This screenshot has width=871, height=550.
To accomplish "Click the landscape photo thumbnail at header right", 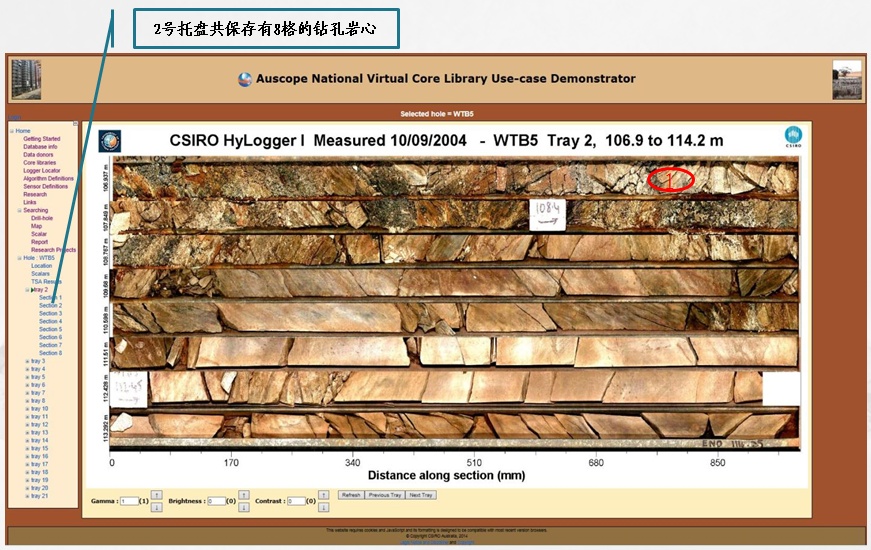I will (847, 80).
